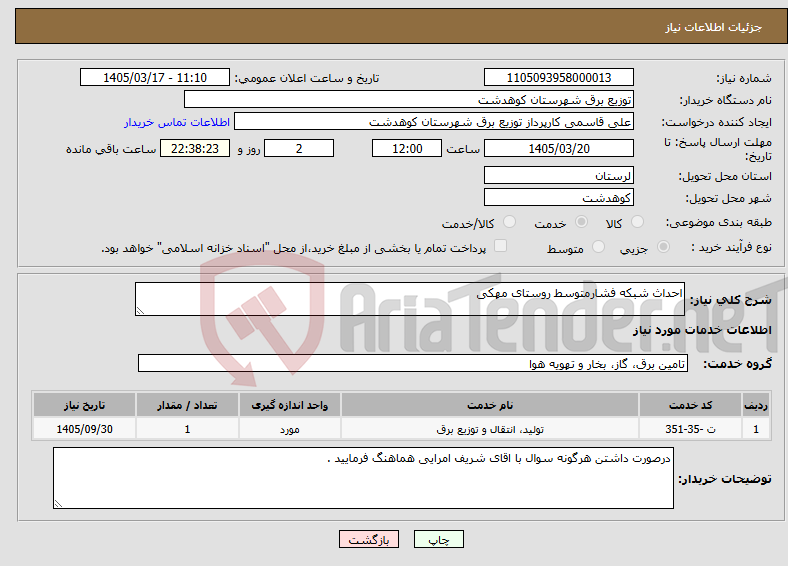This screenshot has height=566, width=788.
Task: Click the ردیف column header
Action: pyautogui.click(x=756, y=405)
